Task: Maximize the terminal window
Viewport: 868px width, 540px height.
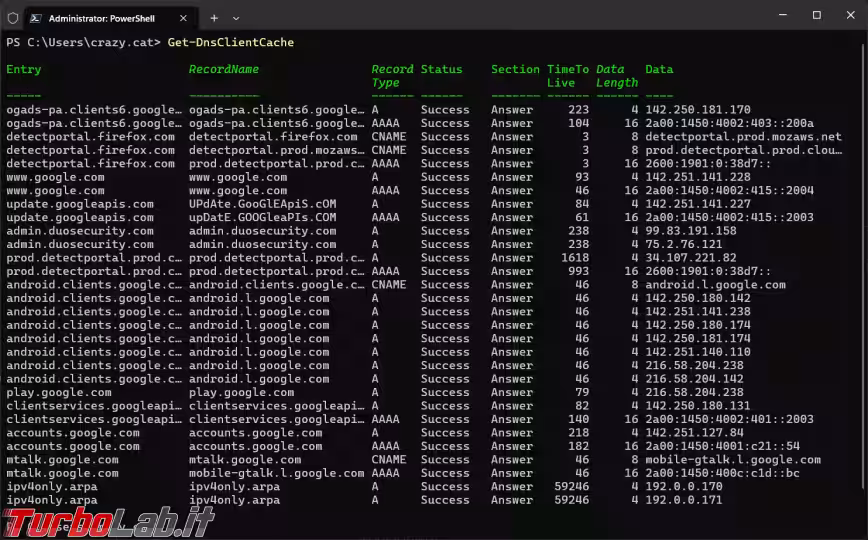Action: (816, 15)
